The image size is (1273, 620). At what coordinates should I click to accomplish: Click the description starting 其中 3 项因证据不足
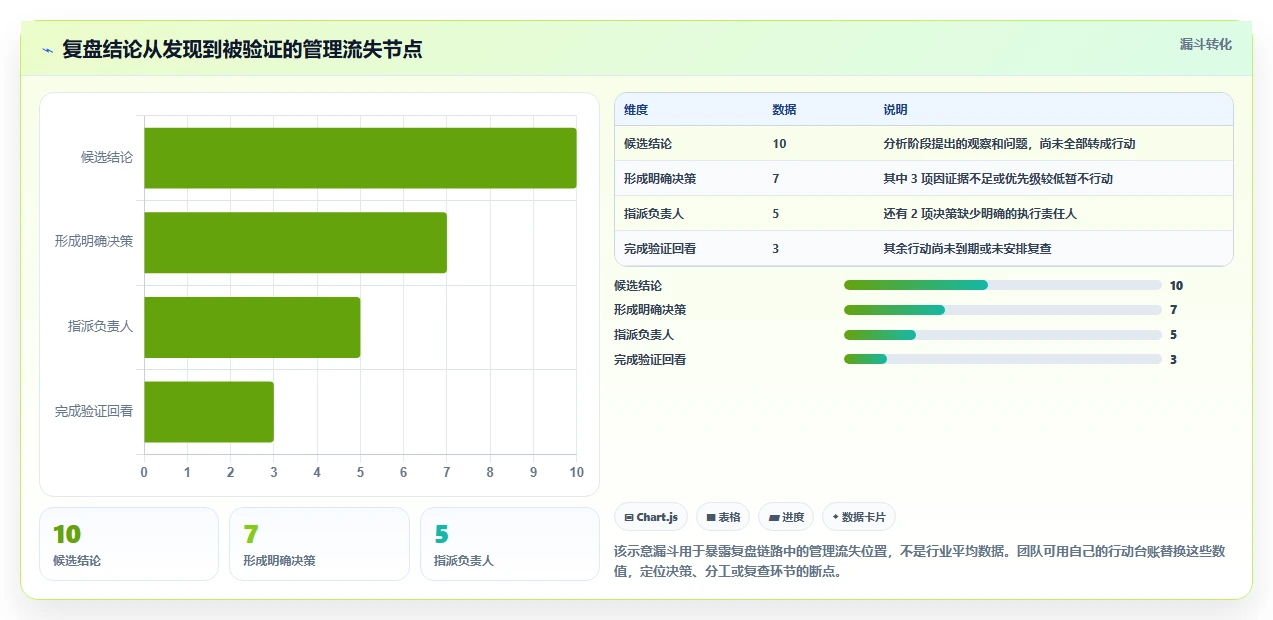click(x=998, y=179)
